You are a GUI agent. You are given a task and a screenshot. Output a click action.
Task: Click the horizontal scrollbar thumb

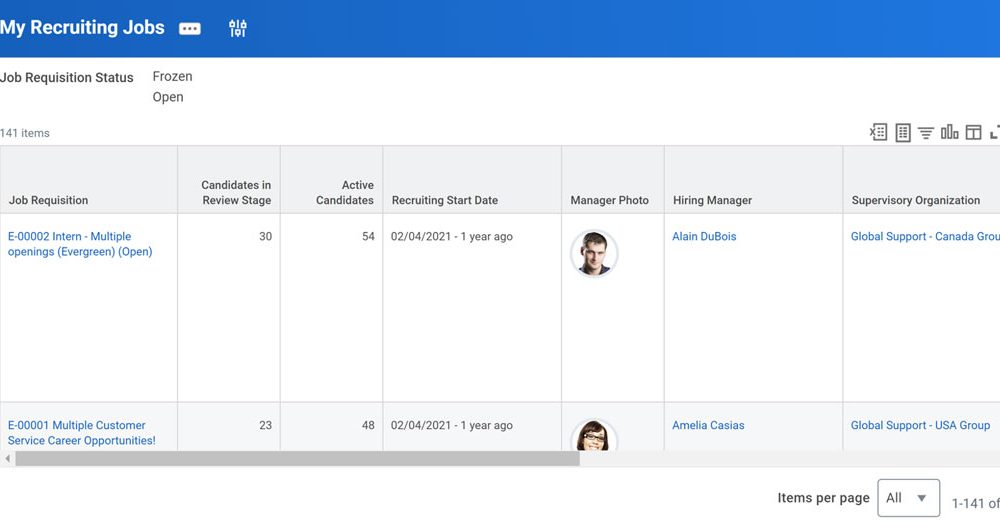point(297,459)
